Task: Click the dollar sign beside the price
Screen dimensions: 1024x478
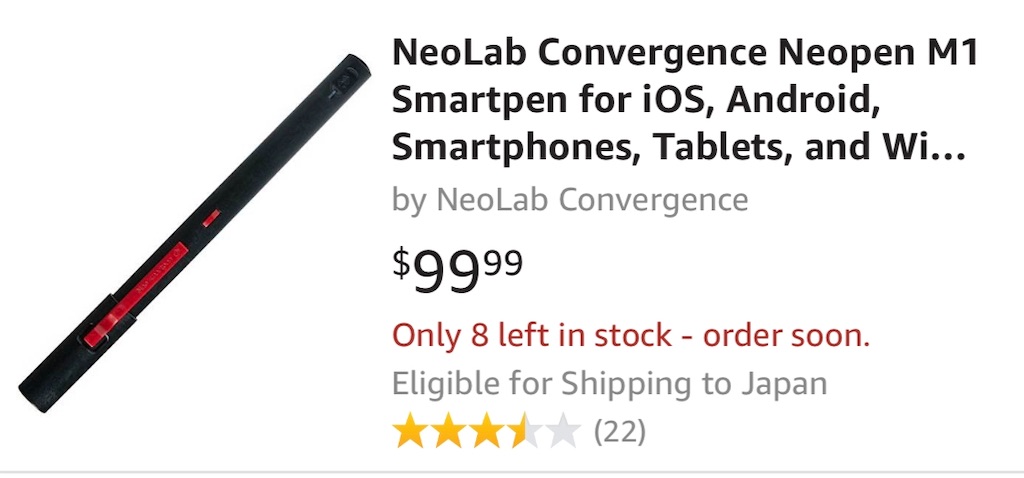Action: click(401, 263)
